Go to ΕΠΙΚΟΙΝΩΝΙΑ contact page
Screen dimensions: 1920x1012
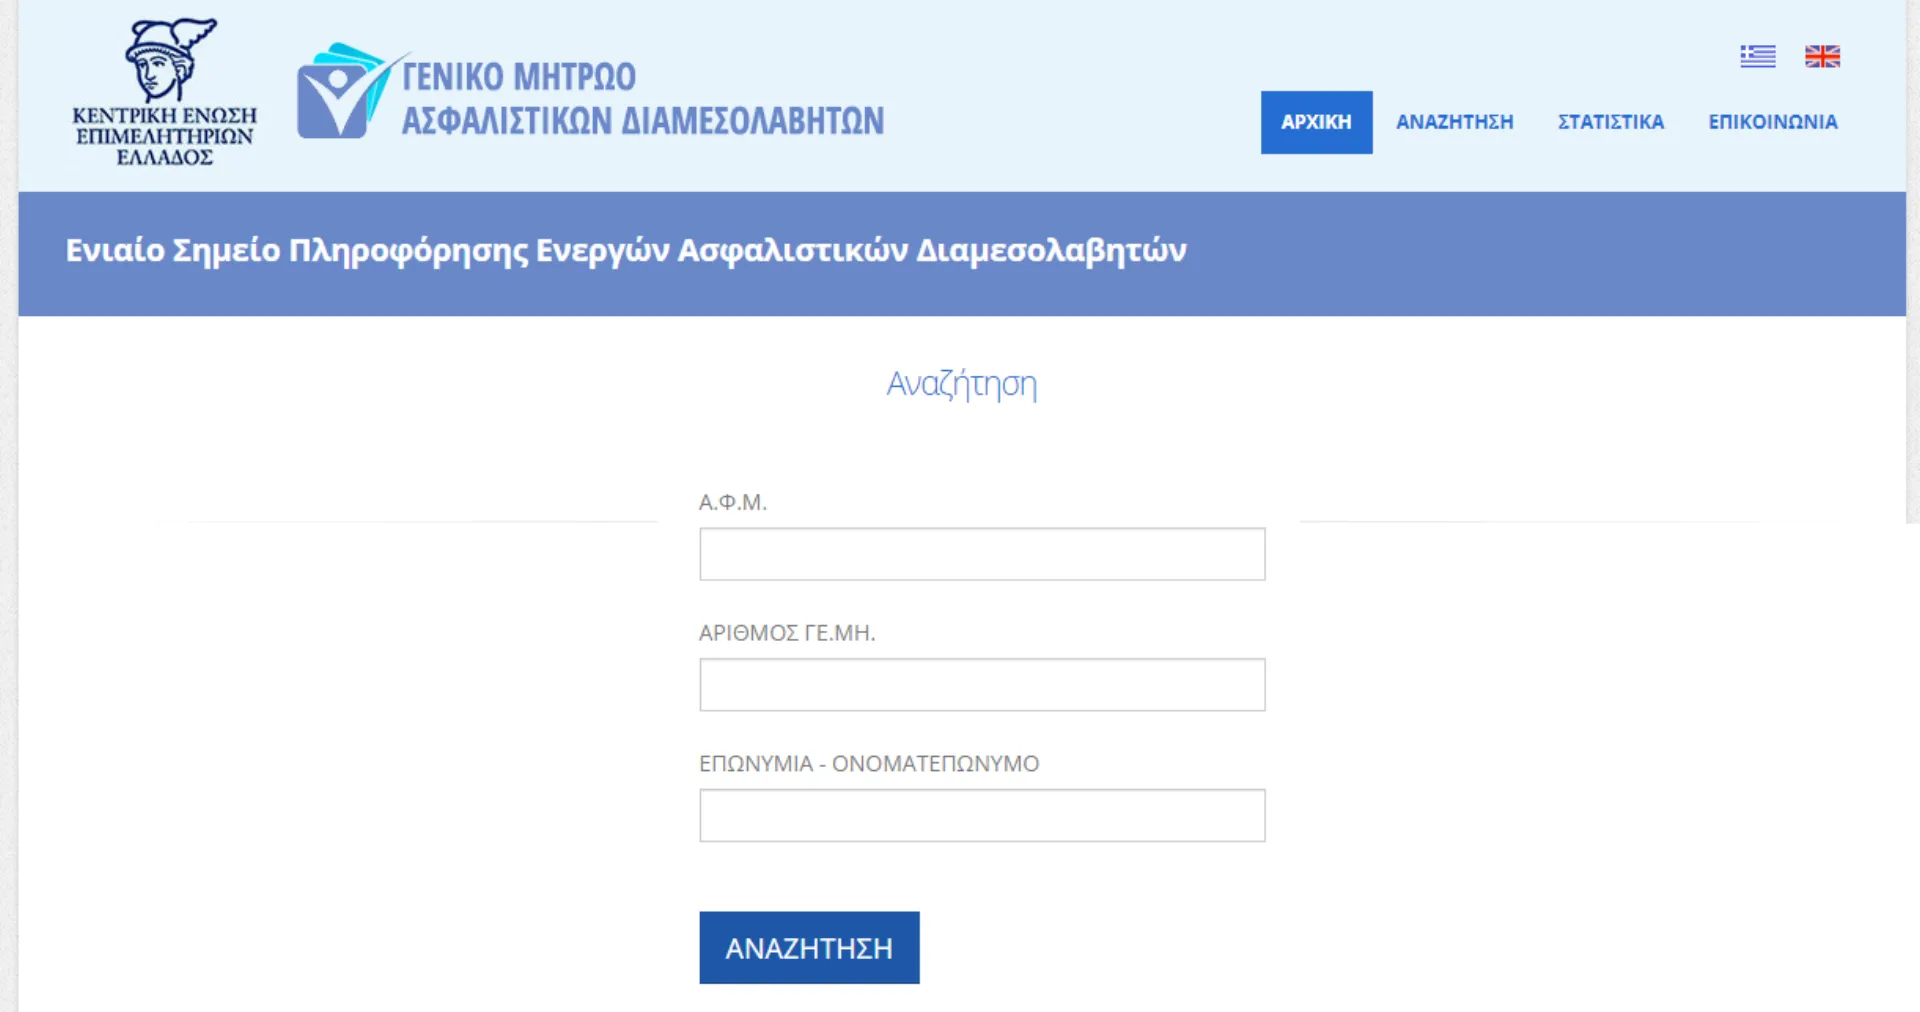(1772, 121)
